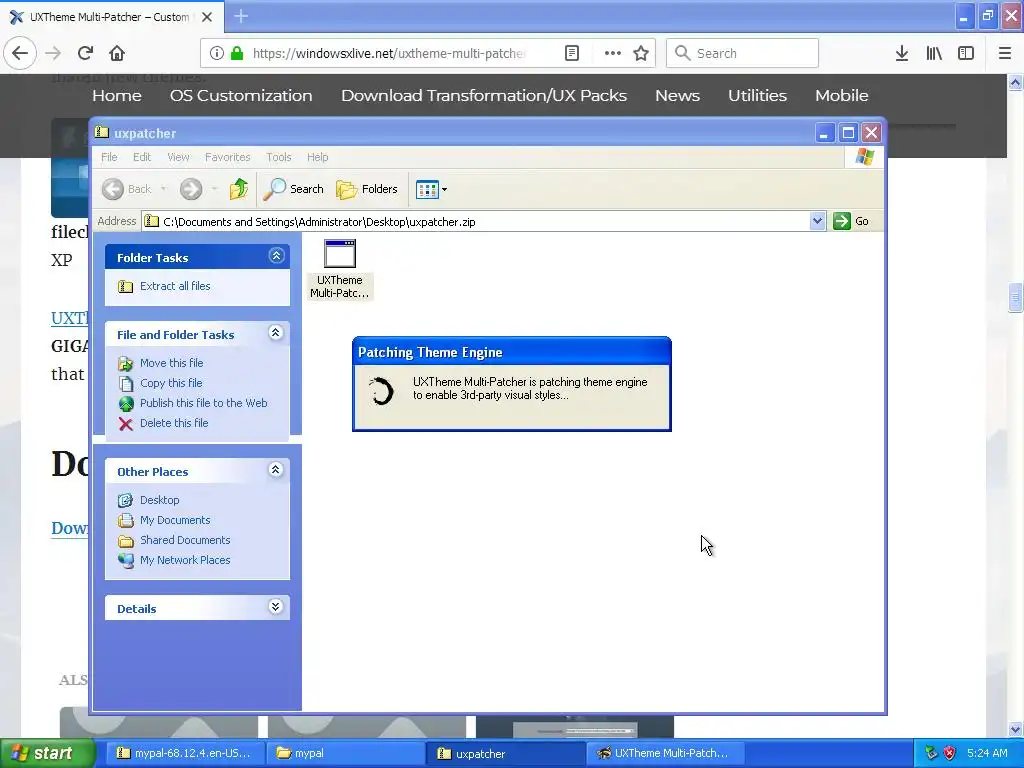Go back in the browser
Screen dimensions: 1024x768
pos(20,53)
